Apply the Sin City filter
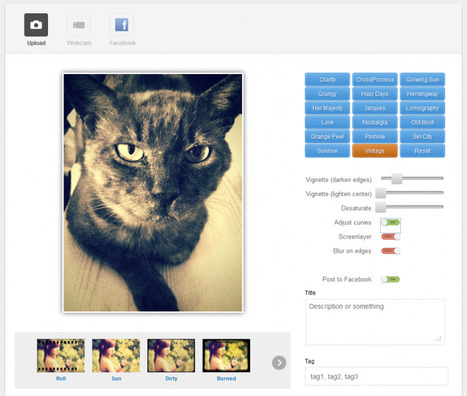Image resolution: width=467 pixels, height=396 pixels. [422, 136]
